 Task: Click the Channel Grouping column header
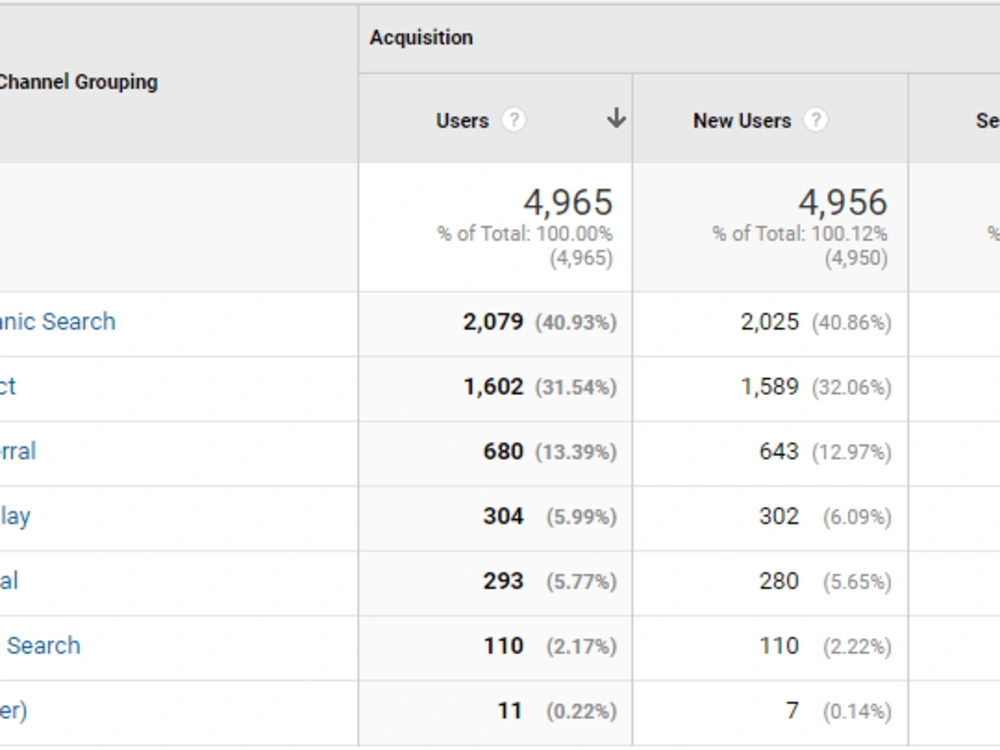click(78, 82)
